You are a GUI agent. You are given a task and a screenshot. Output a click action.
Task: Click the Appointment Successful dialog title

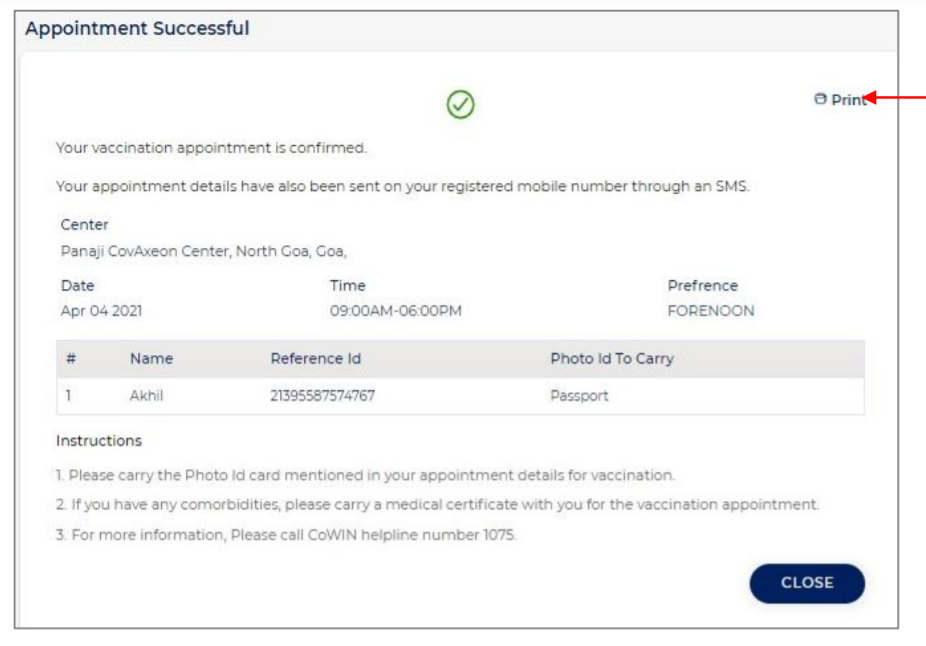(137, 28)
